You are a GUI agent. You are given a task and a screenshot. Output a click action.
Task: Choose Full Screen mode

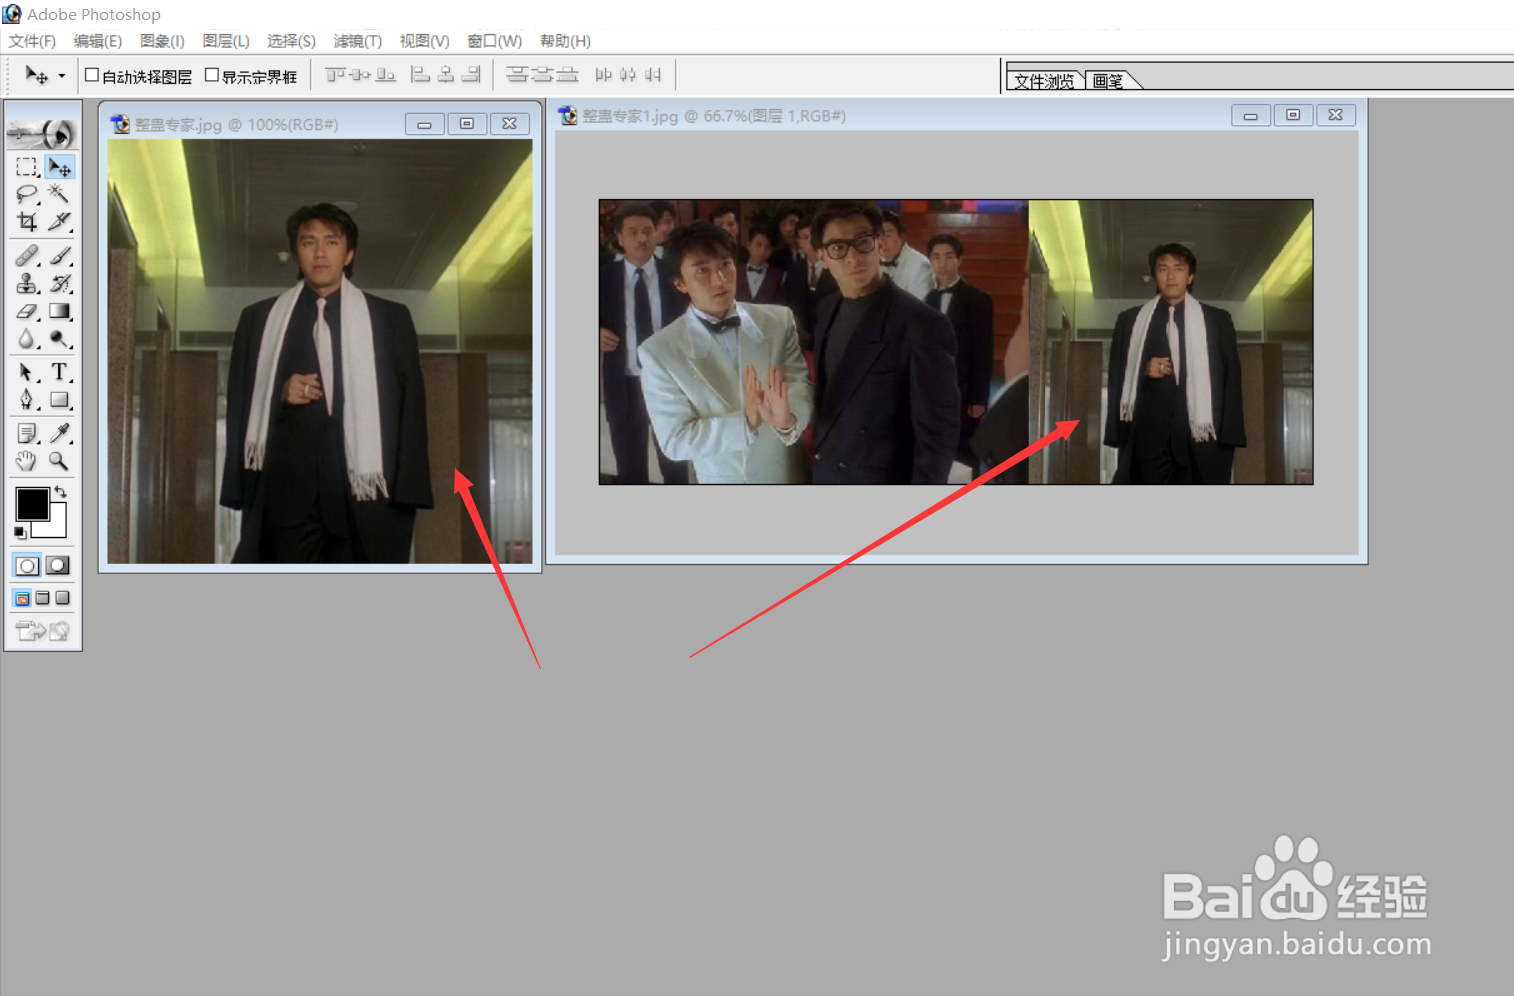(62, 598)
